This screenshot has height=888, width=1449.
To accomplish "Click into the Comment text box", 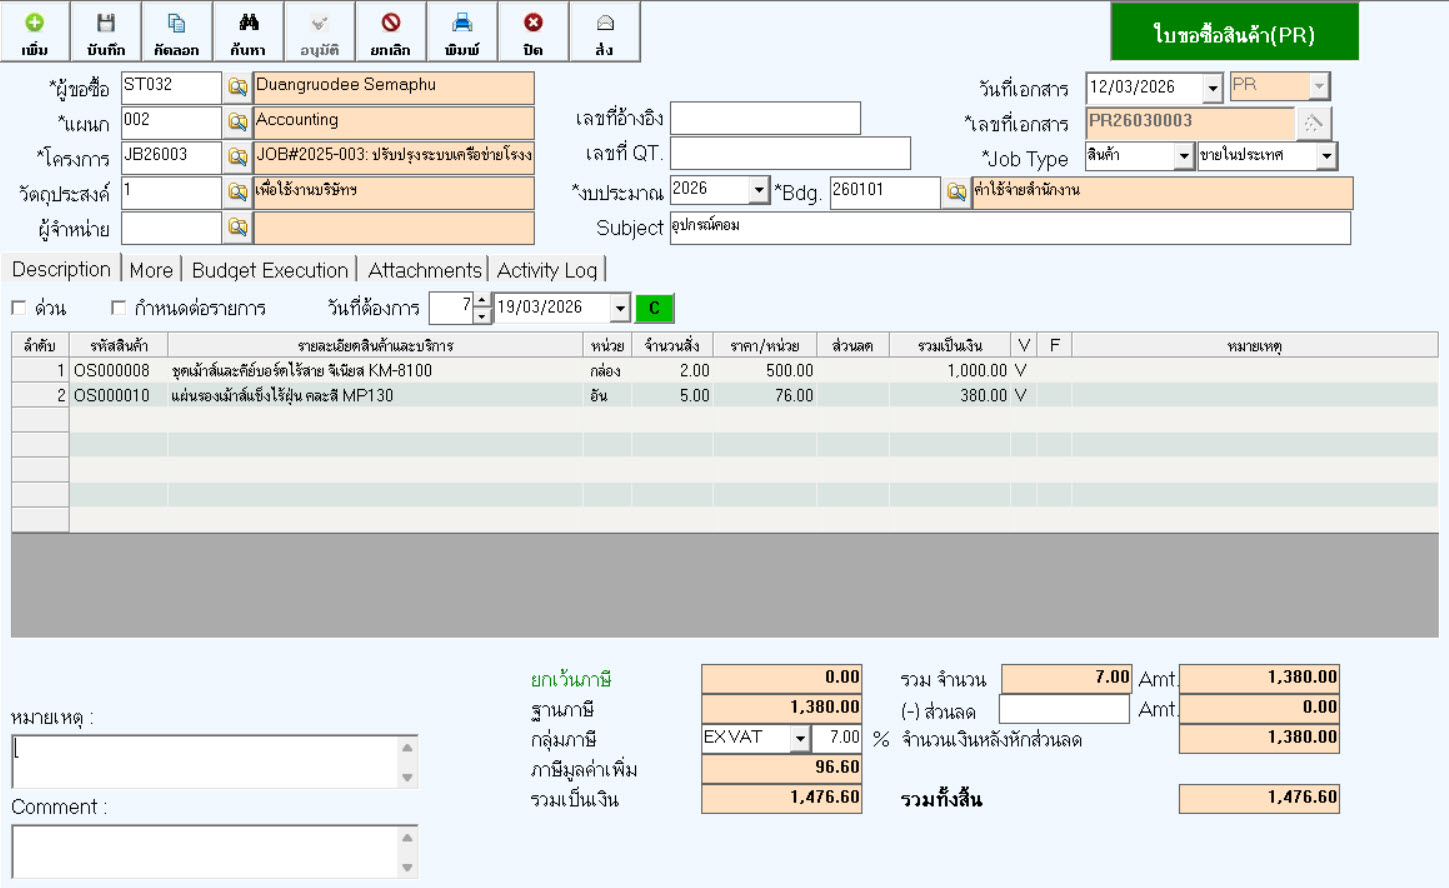I will point(205,851).
